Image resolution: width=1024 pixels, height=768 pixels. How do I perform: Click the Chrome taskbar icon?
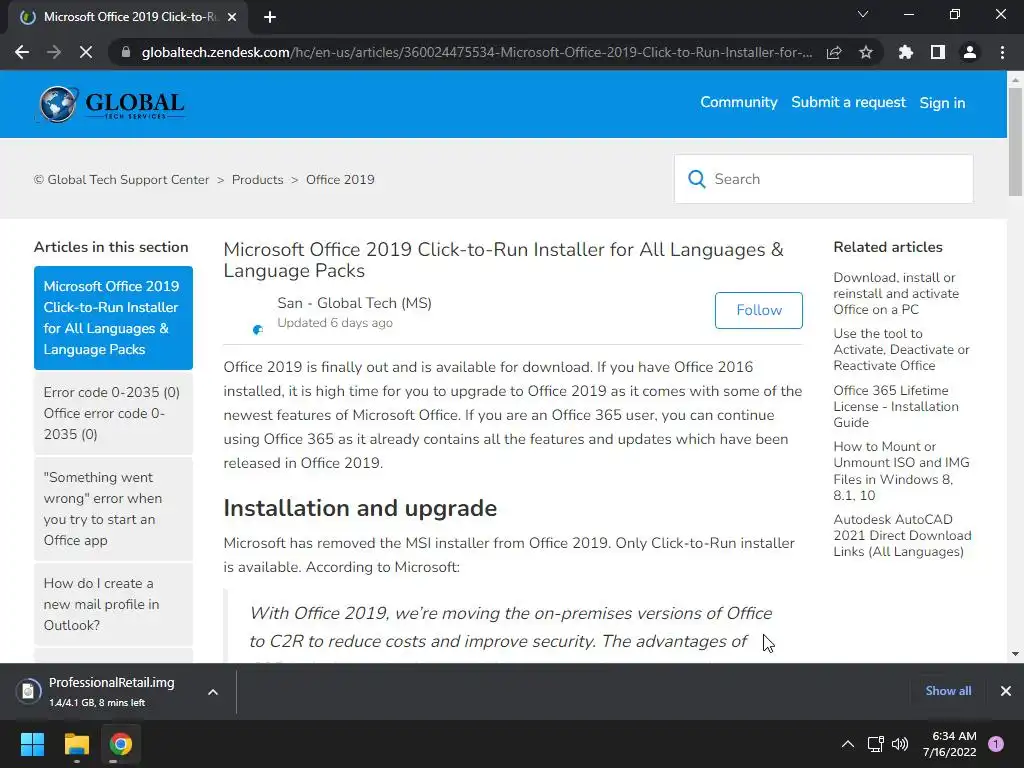click(121, 744)
